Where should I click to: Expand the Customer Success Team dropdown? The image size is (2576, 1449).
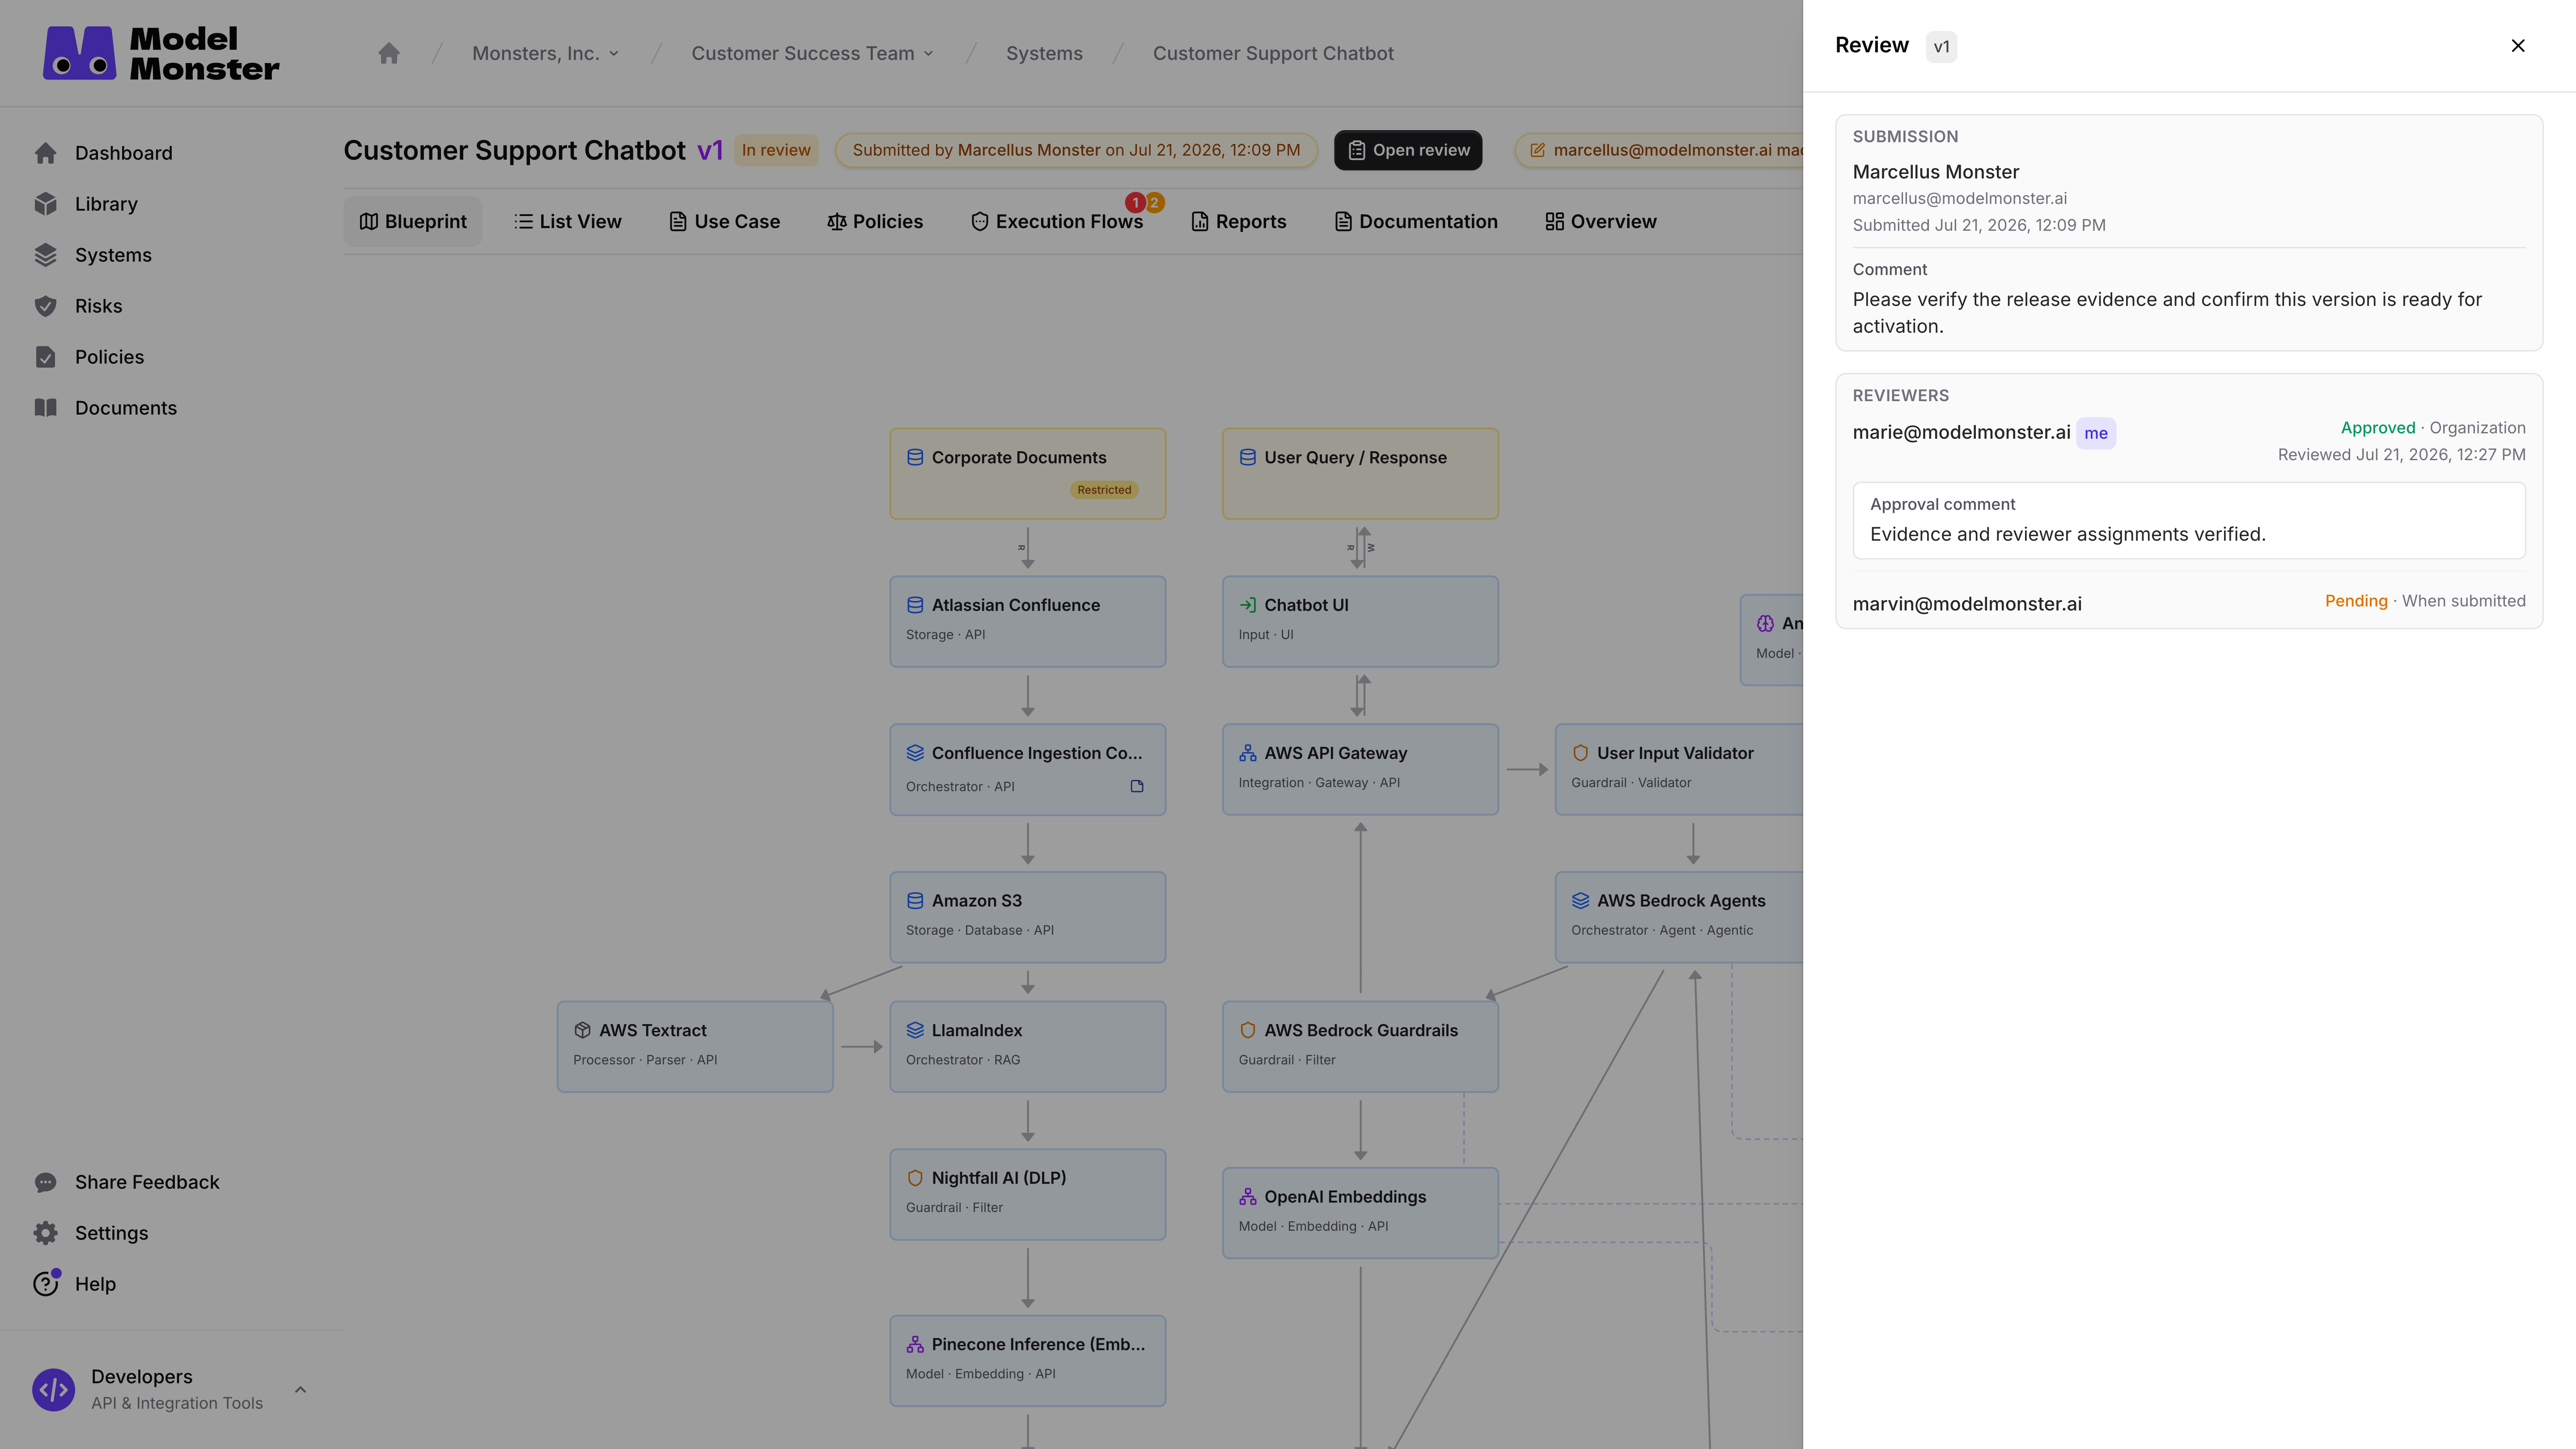click(x=813, y=53)
